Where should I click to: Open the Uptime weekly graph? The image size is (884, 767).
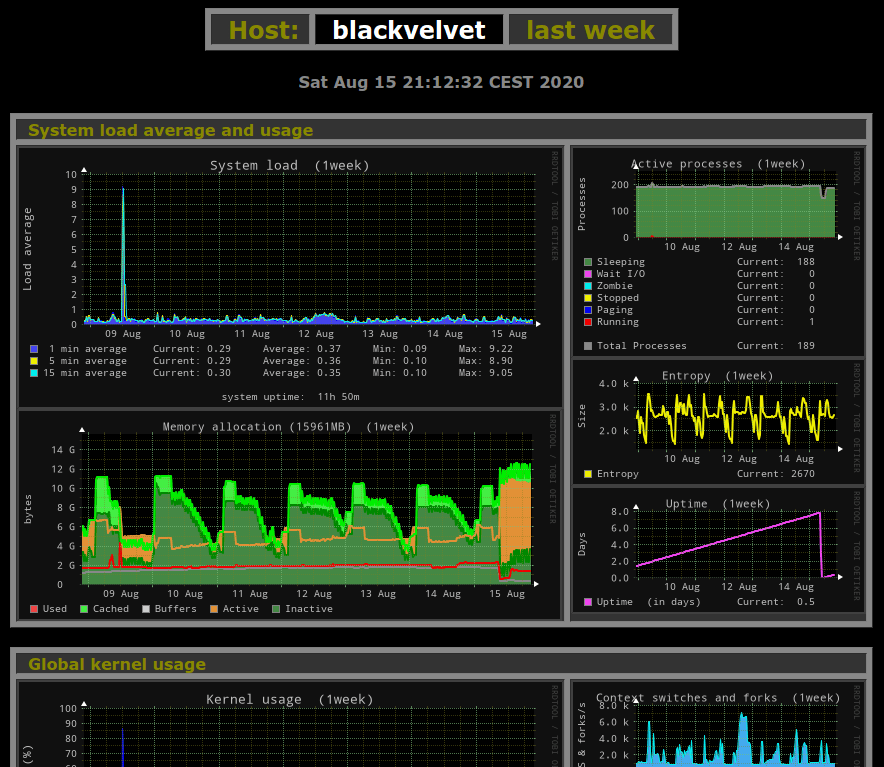click(718, 550)
